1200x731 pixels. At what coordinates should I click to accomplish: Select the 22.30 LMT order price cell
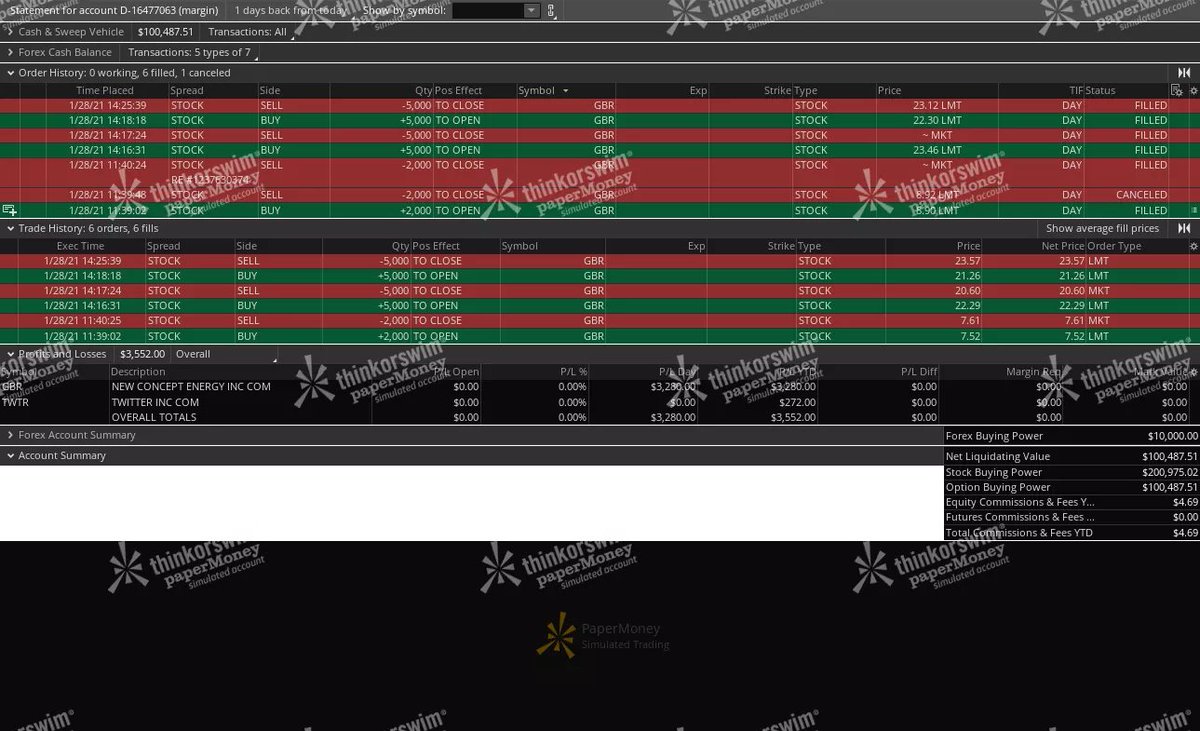pyautogui.click(x=937, y=120)
